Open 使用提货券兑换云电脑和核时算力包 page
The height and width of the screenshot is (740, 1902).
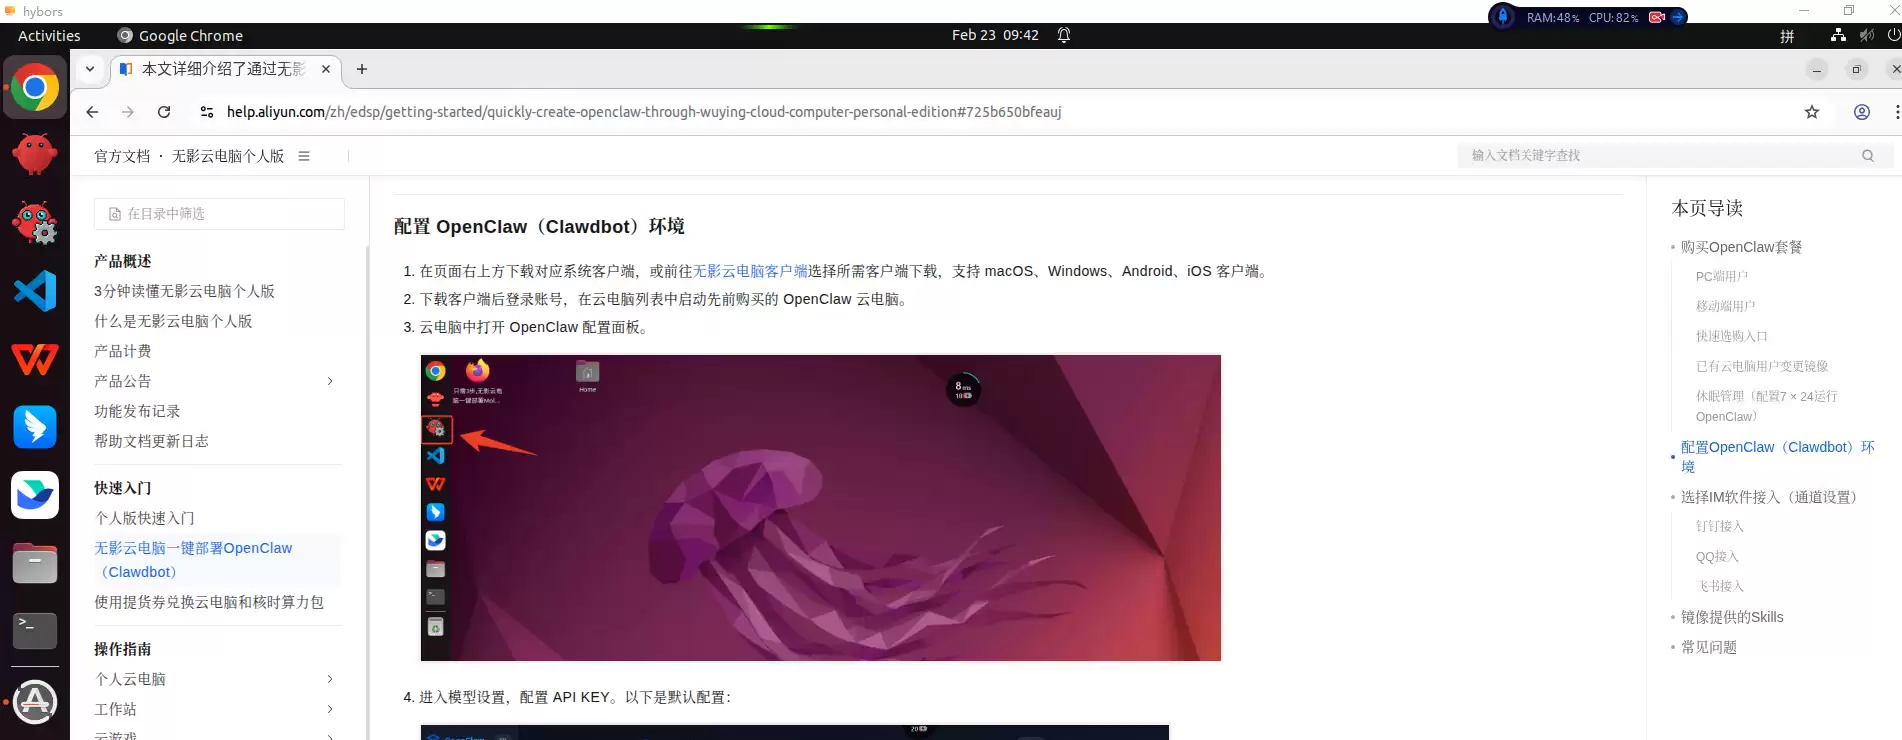[x=209, y=602]
